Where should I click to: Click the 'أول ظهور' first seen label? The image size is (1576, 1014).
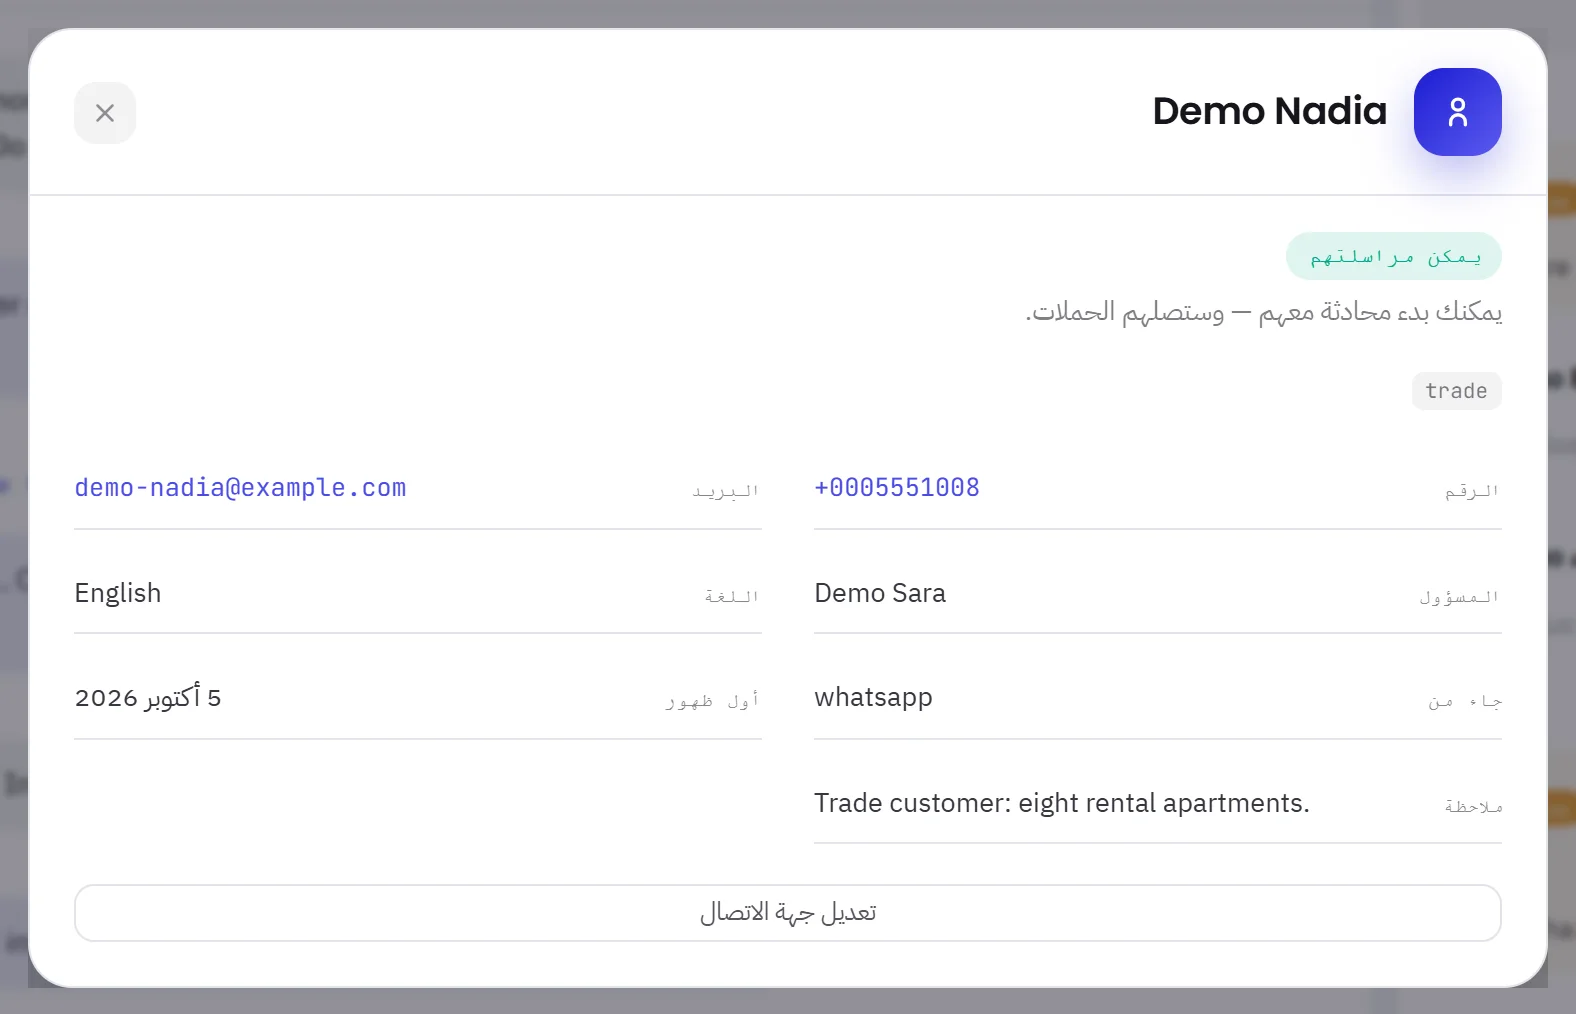pyautogui.click(x=713, y=702)
